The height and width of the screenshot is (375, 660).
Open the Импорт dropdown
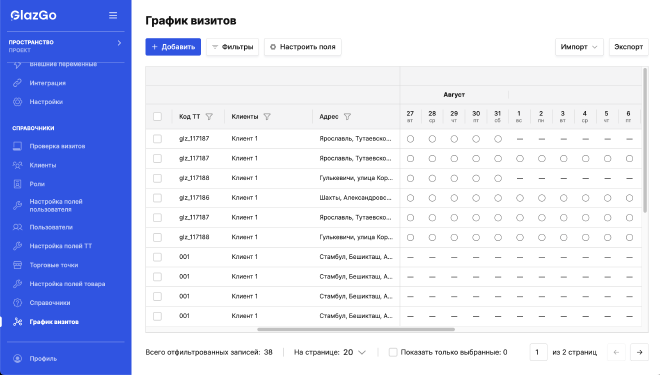(x=579, y=47)
